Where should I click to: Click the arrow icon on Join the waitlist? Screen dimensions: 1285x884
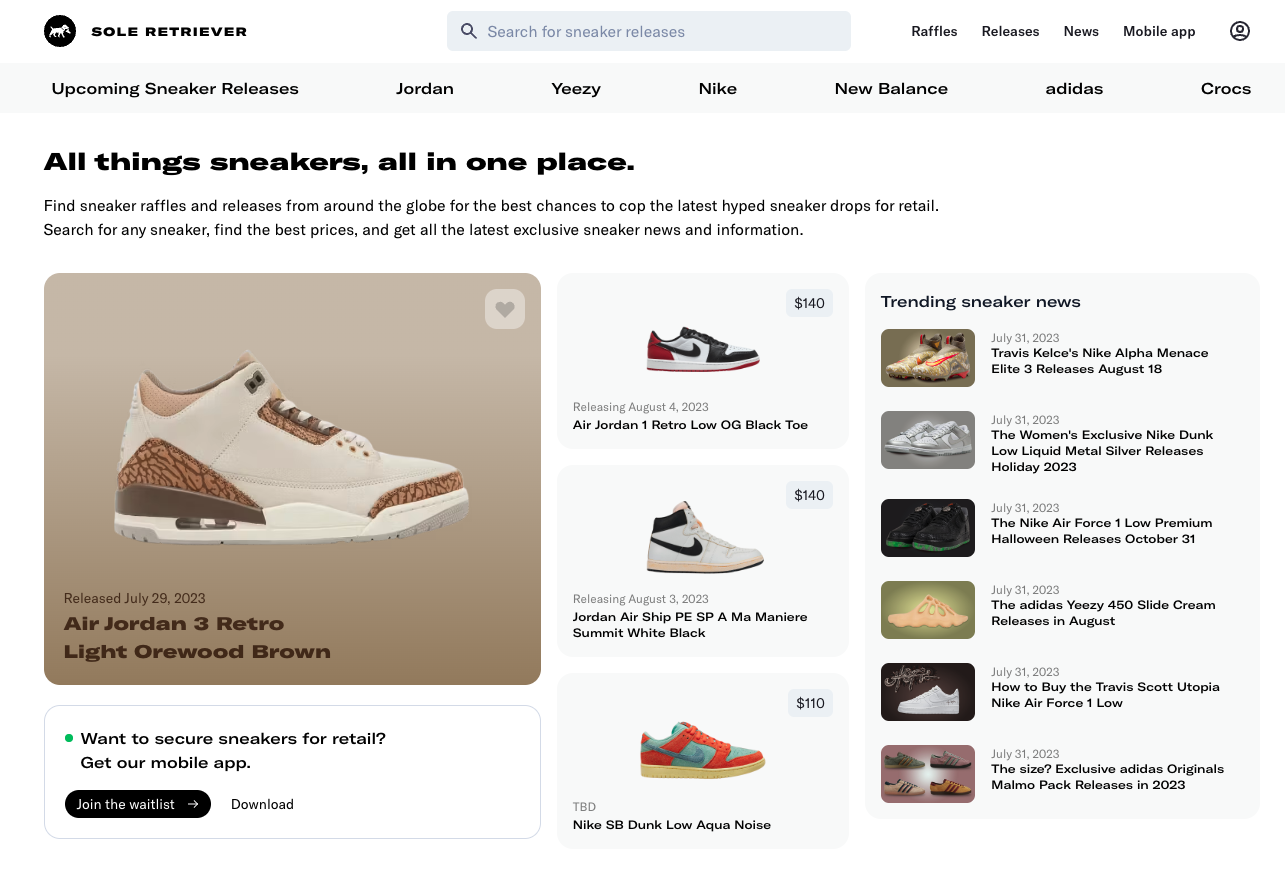193,804
